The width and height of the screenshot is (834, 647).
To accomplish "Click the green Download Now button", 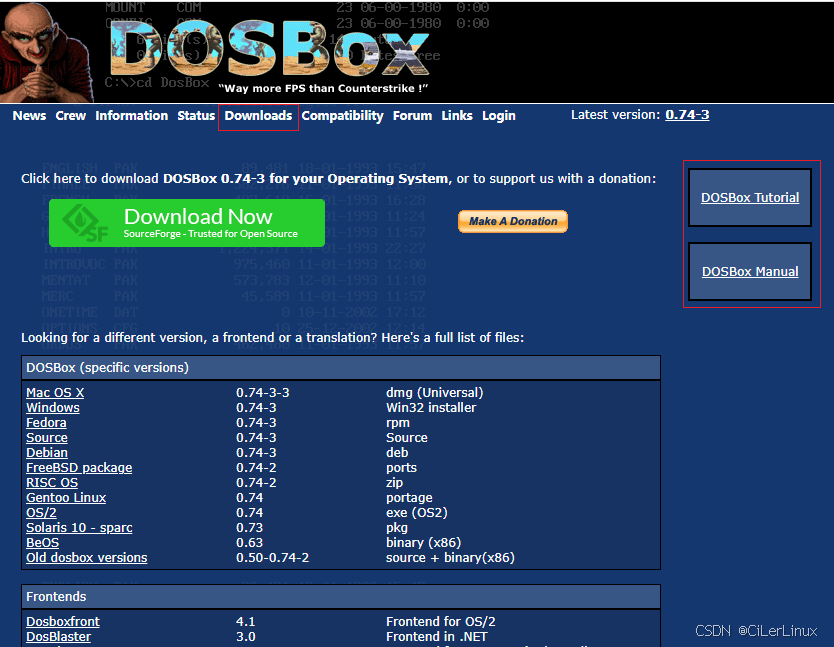I will click(x=187, y=223).
